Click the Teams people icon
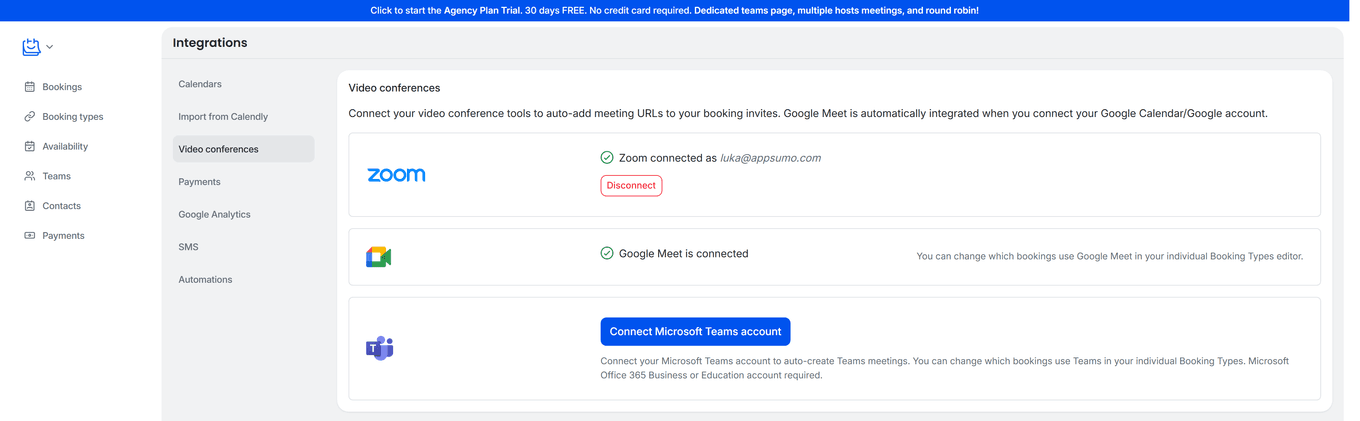The image size is (1360, 421). 30,176
